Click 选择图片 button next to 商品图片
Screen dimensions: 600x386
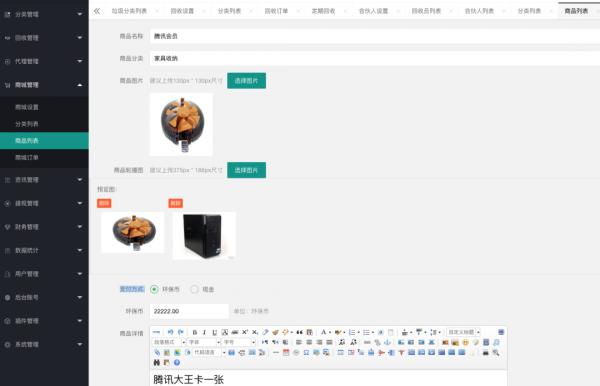click(246, 81)
